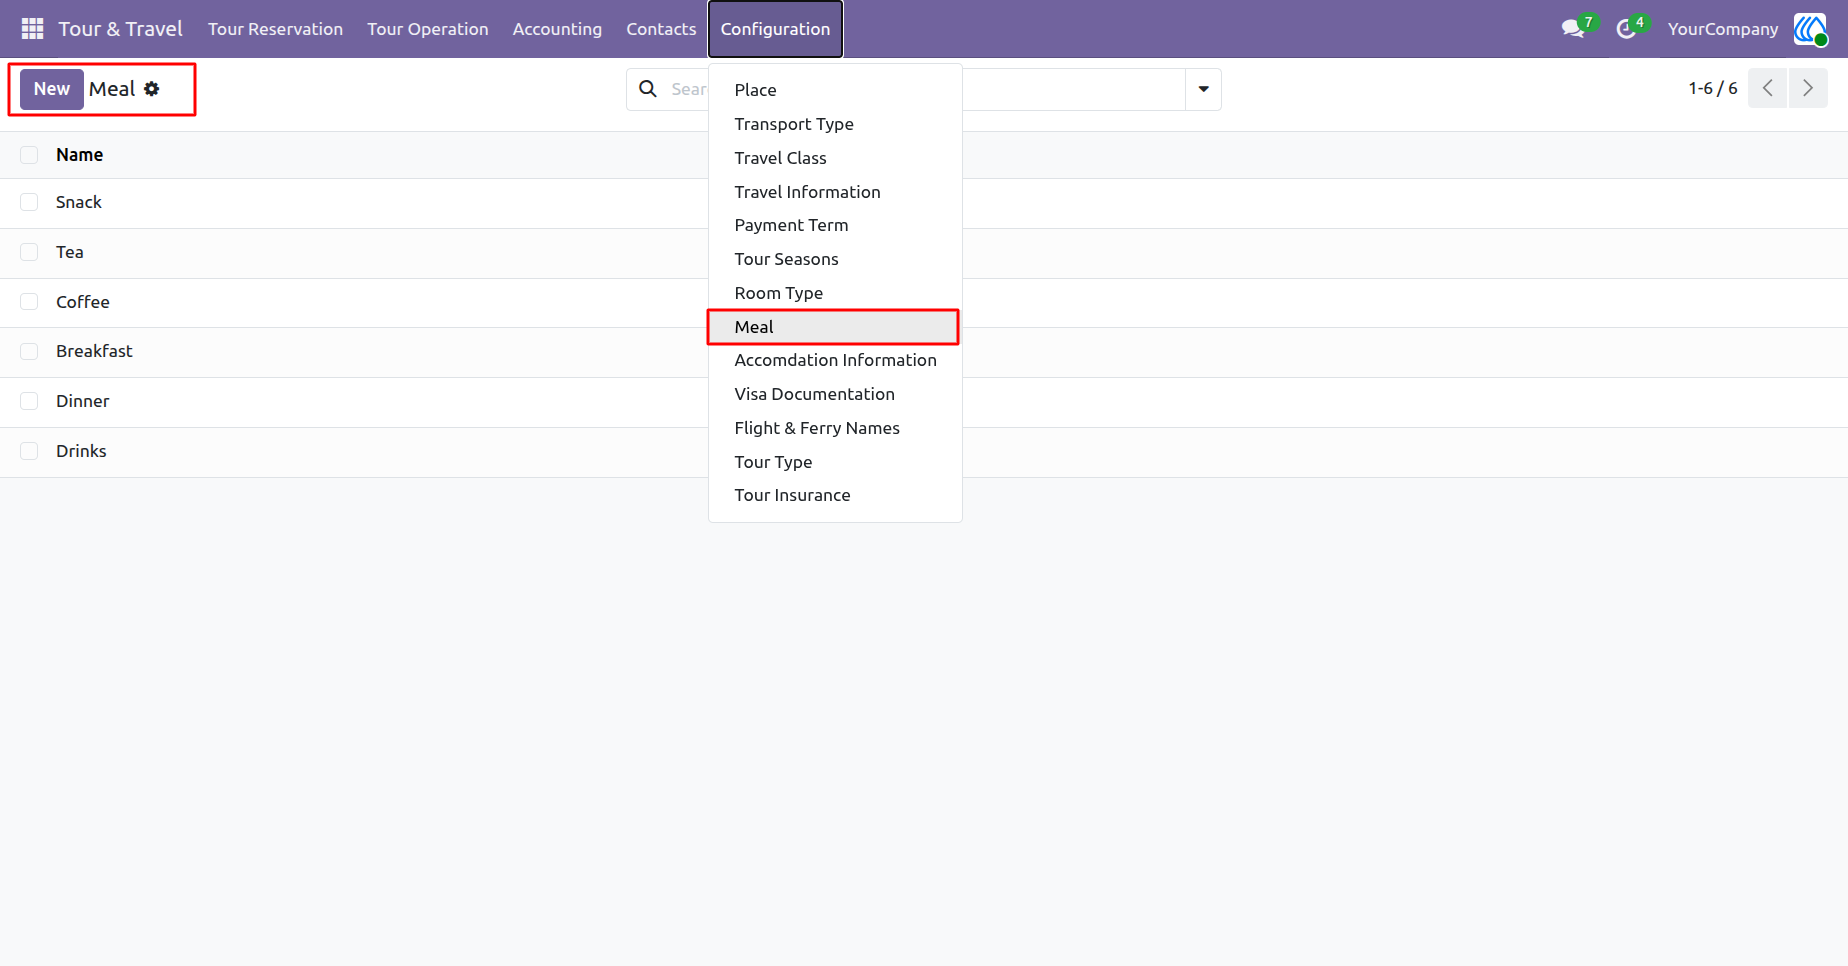Open the conversations messages icon
Viewport: 1848px width, 966px height.
1574,29
